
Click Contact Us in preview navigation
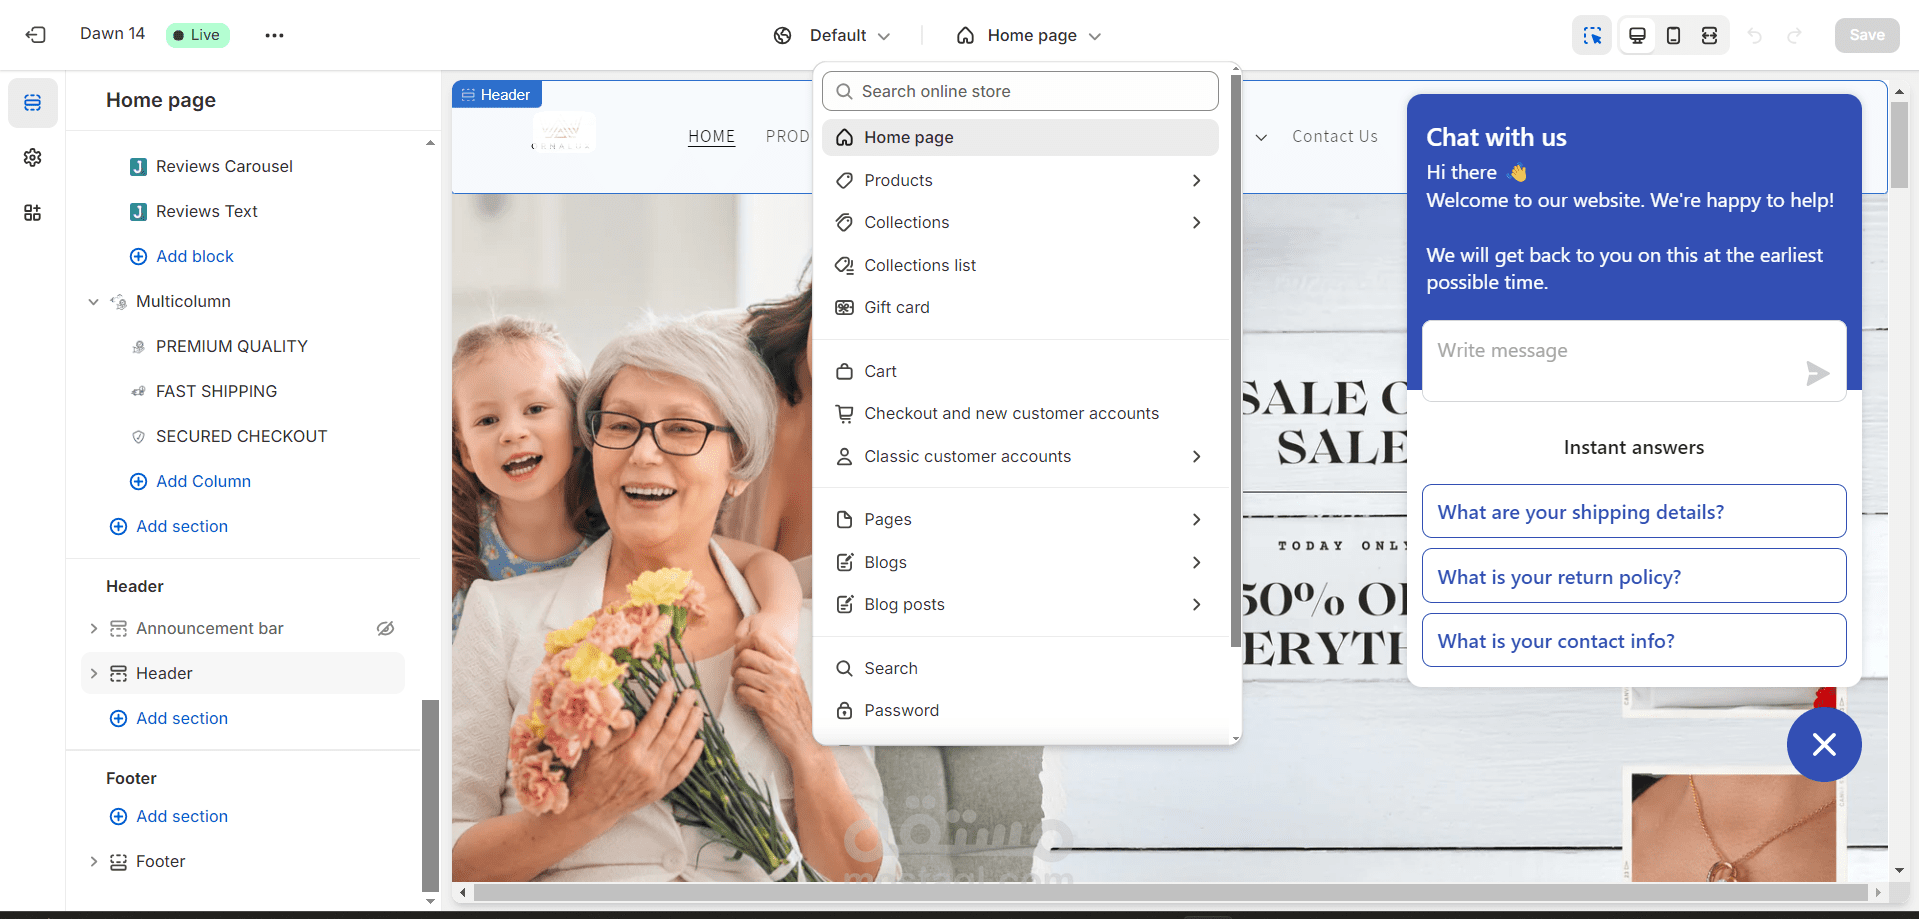point(1335,137)
